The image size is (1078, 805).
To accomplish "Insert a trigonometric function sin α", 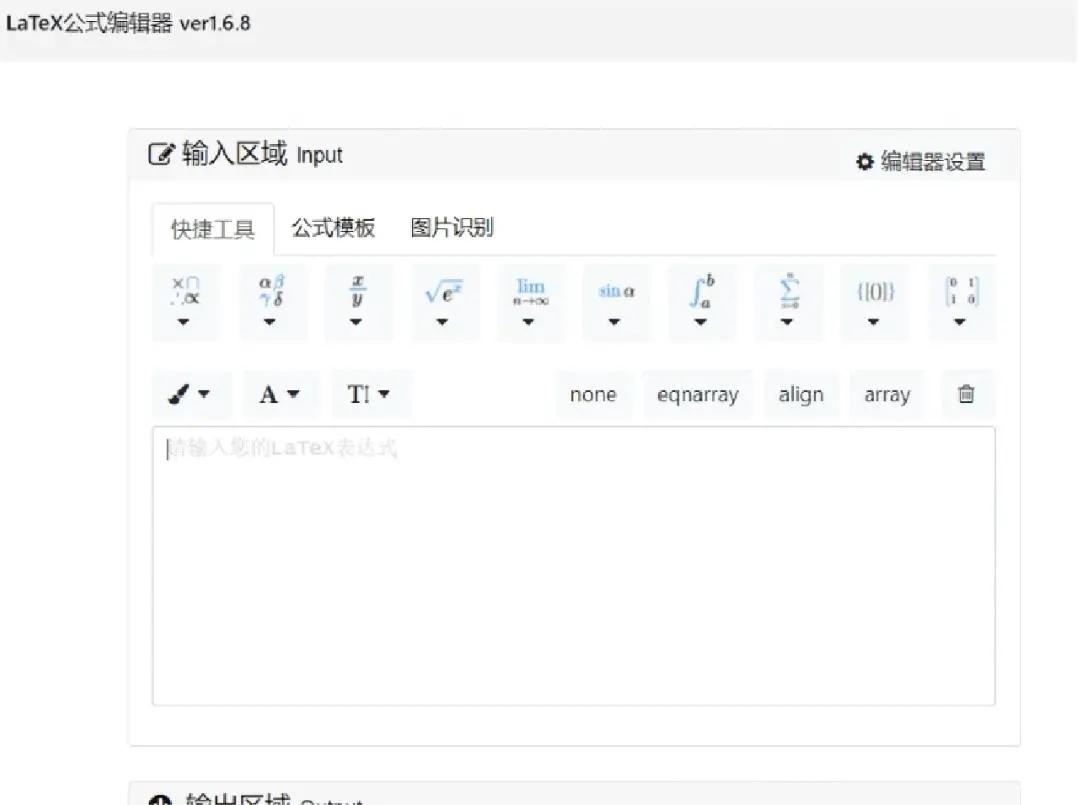I will tap(616, 290).
